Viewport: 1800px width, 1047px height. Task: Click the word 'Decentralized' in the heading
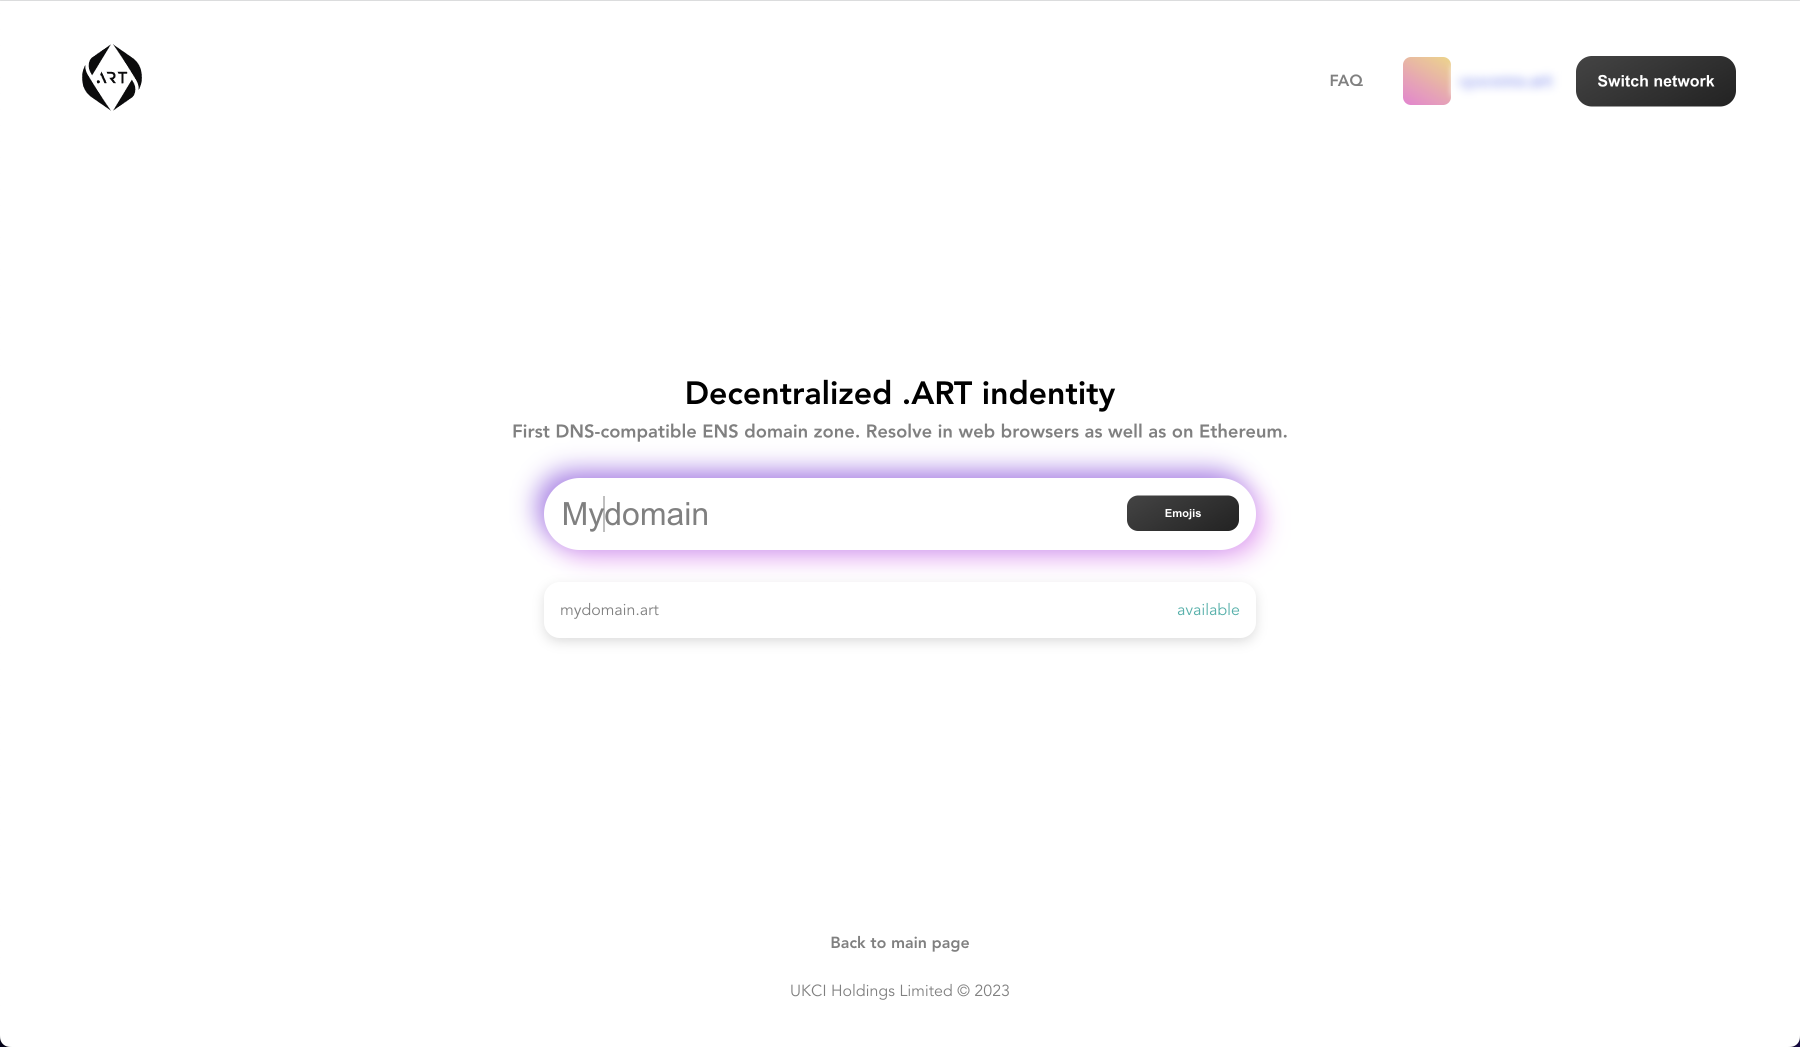coord(788,394)
